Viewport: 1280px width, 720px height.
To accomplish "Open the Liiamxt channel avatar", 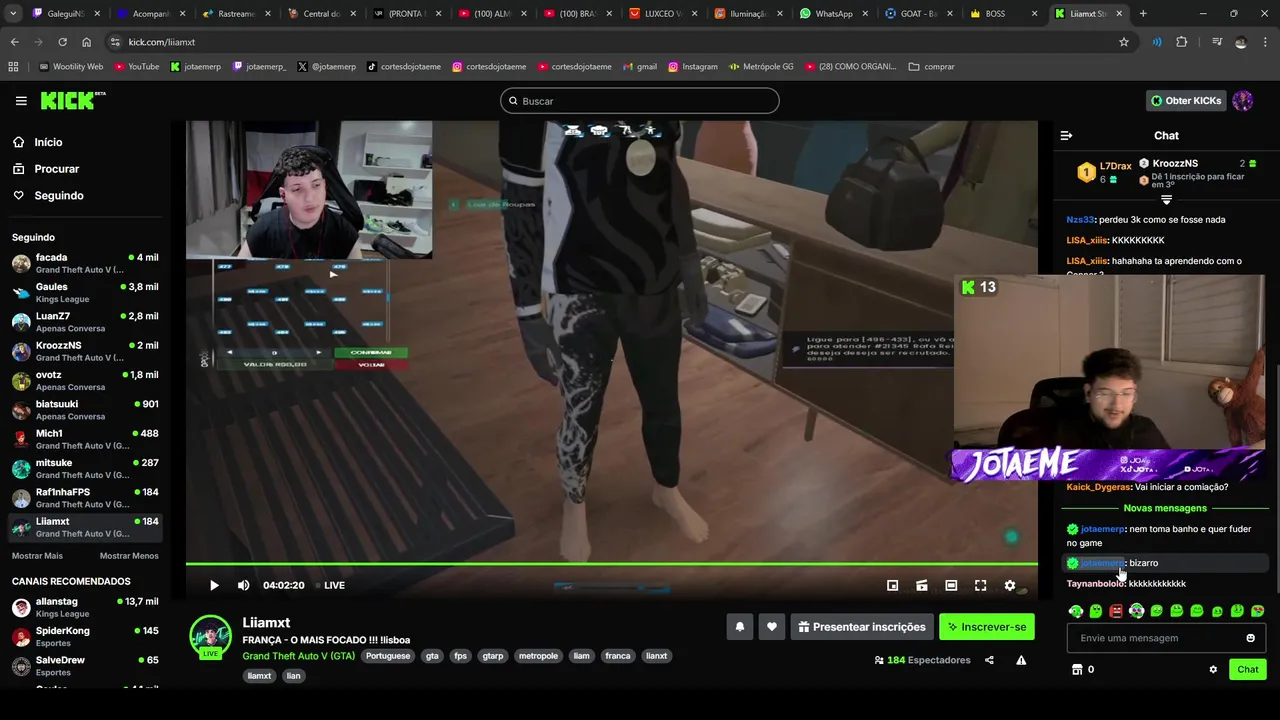I will (210, 636).
